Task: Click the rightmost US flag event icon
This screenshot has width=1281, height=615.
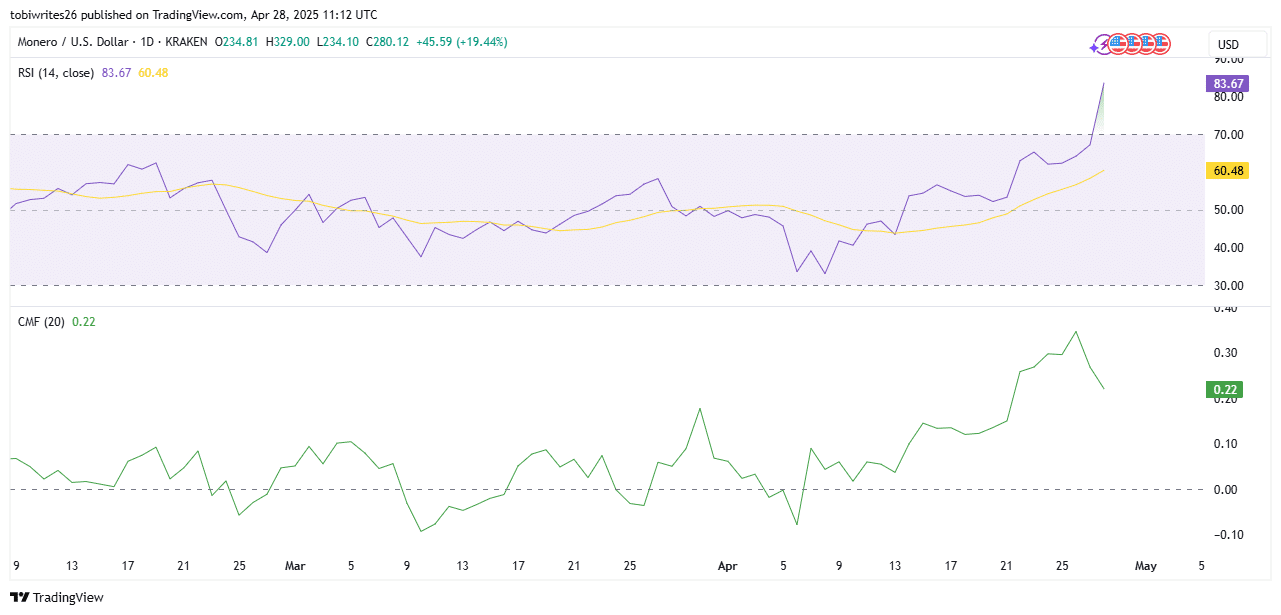Action: pos(1160,44)
